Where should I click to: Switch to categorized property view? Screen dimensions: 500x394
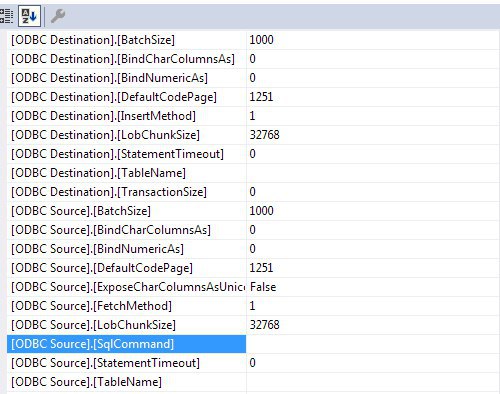coord(6,16)
